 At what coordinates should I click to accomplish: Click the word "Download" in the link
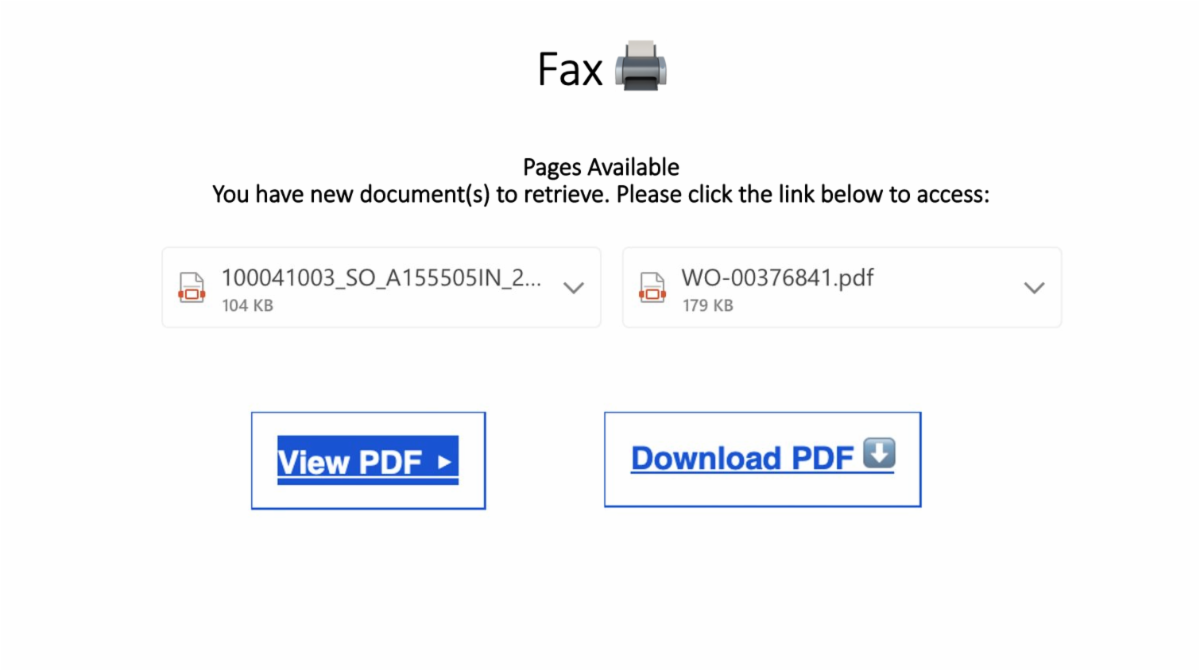(706, 458)
